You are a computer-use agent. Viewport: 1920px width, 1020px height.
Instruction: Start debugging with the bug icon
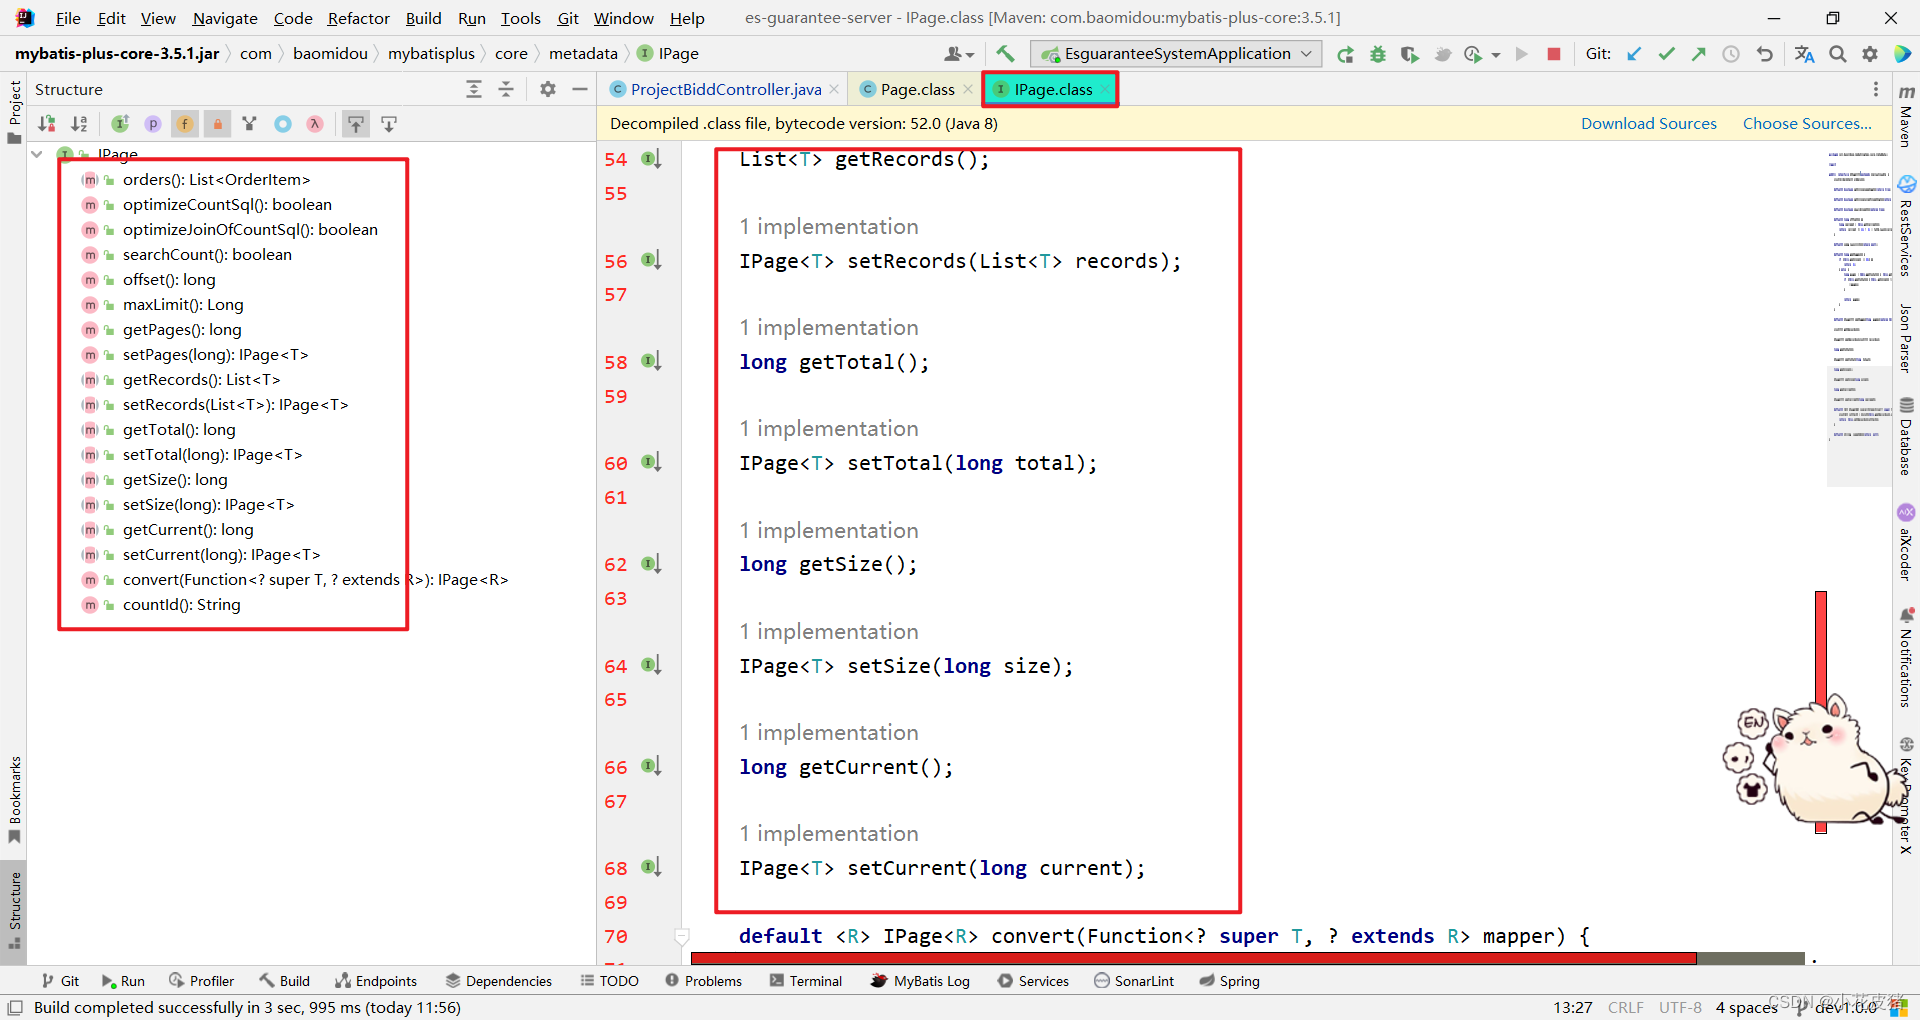[1378, 54]
